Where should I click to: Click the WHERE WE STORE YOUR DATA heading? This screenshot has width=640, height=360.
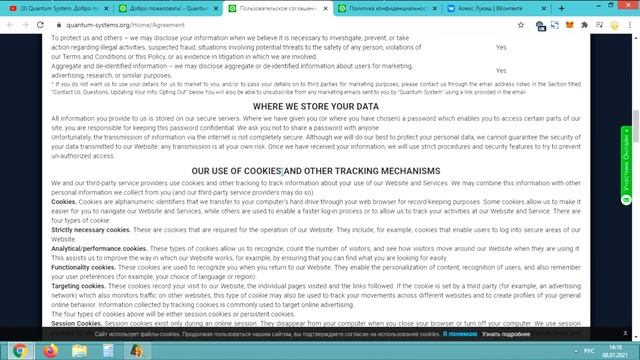pos(316,107)
